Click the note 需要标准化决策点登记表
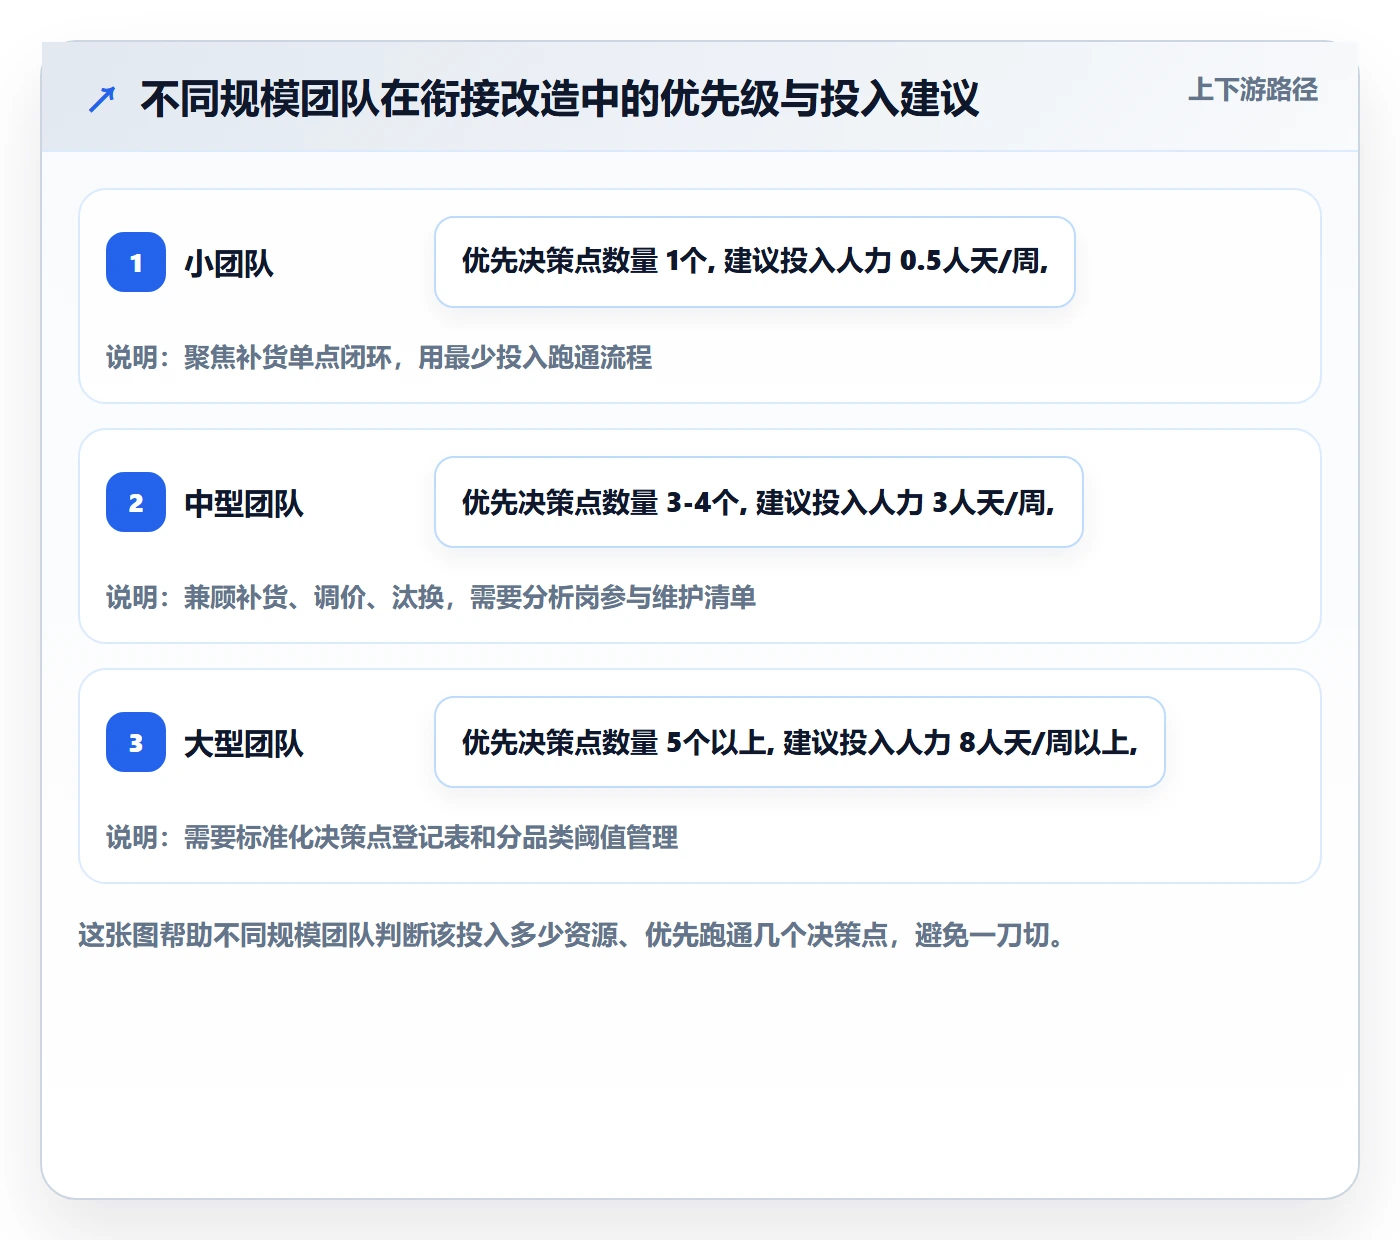Viewport: 1400px width, 1240px height. (392, 837)
